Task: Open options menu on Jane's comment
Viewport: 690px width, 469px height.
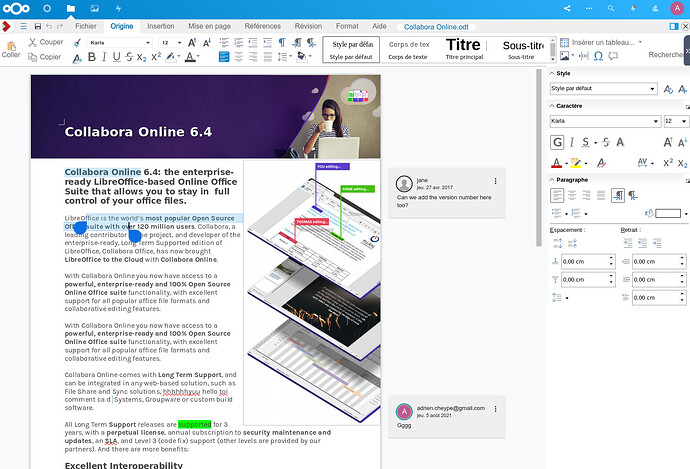Action: pos(495,181)
